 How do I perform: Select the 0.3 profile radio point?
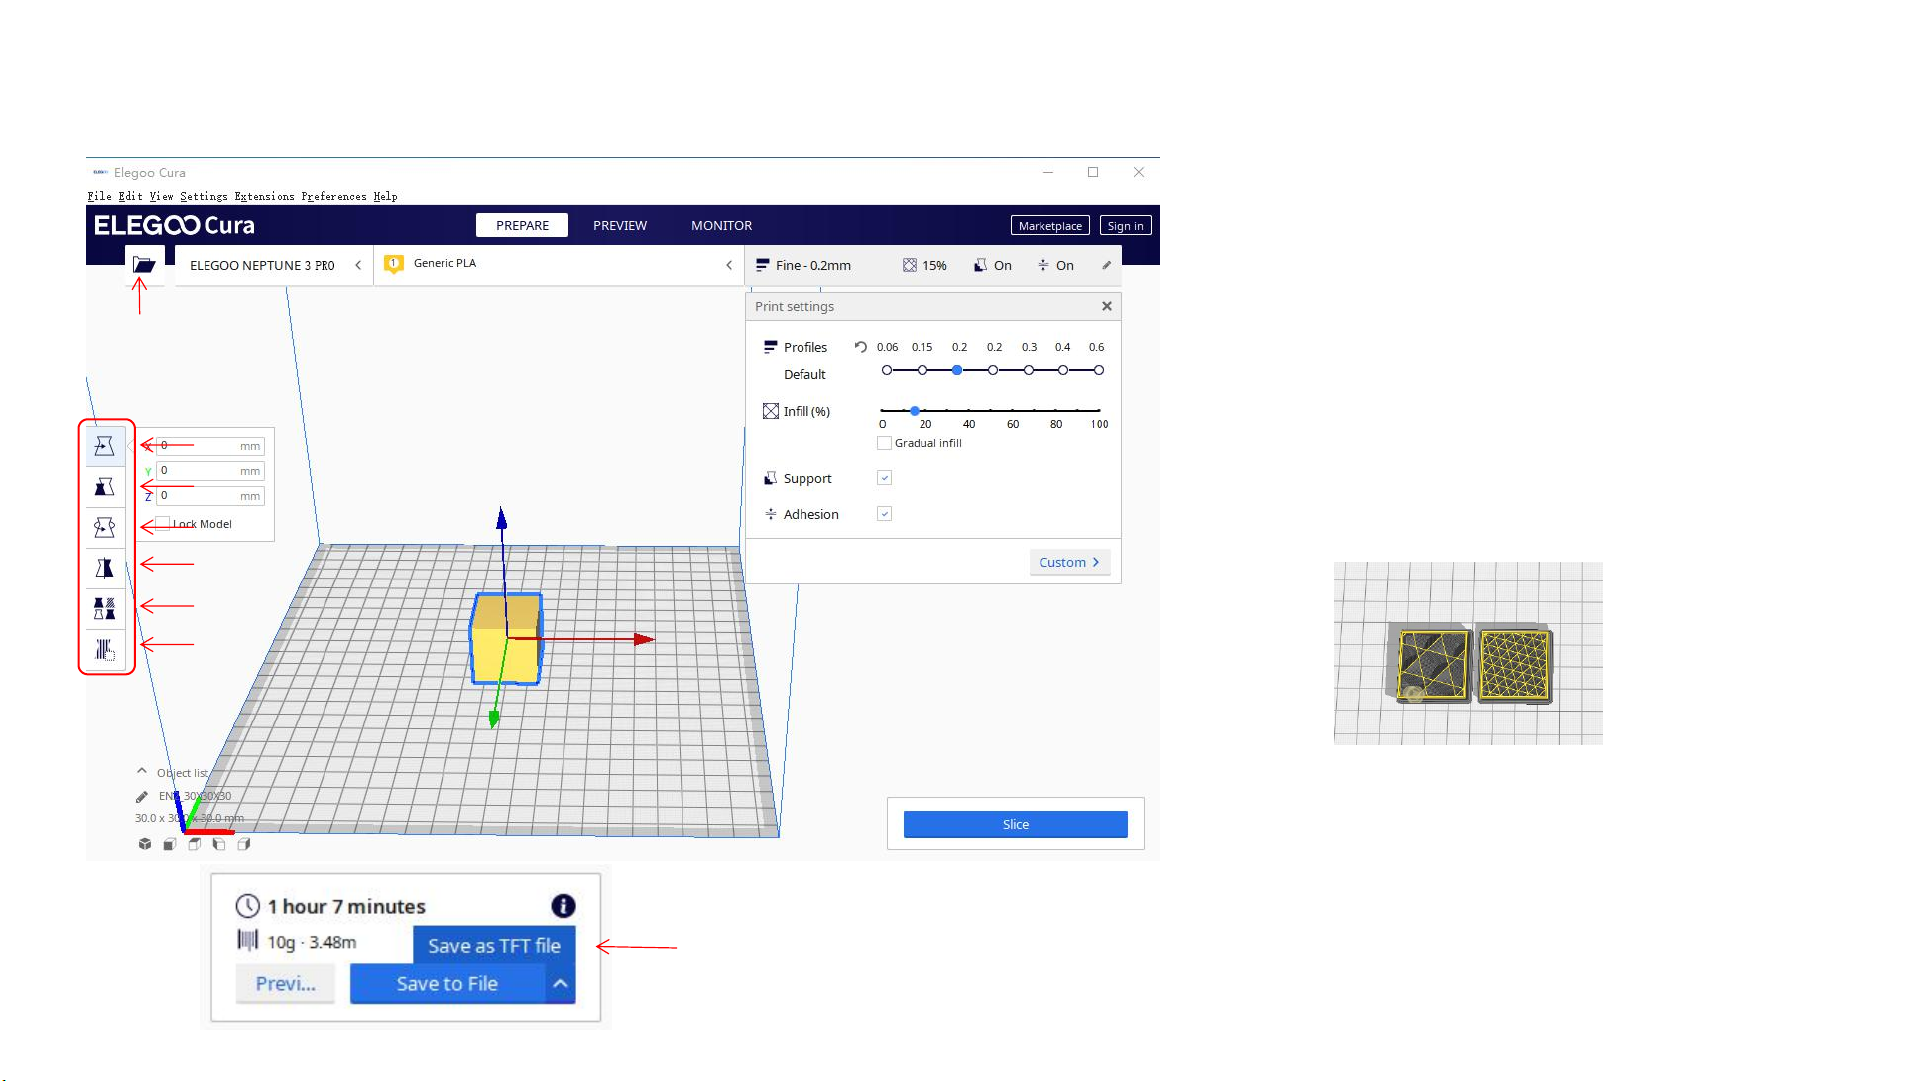click(1028, 370)
